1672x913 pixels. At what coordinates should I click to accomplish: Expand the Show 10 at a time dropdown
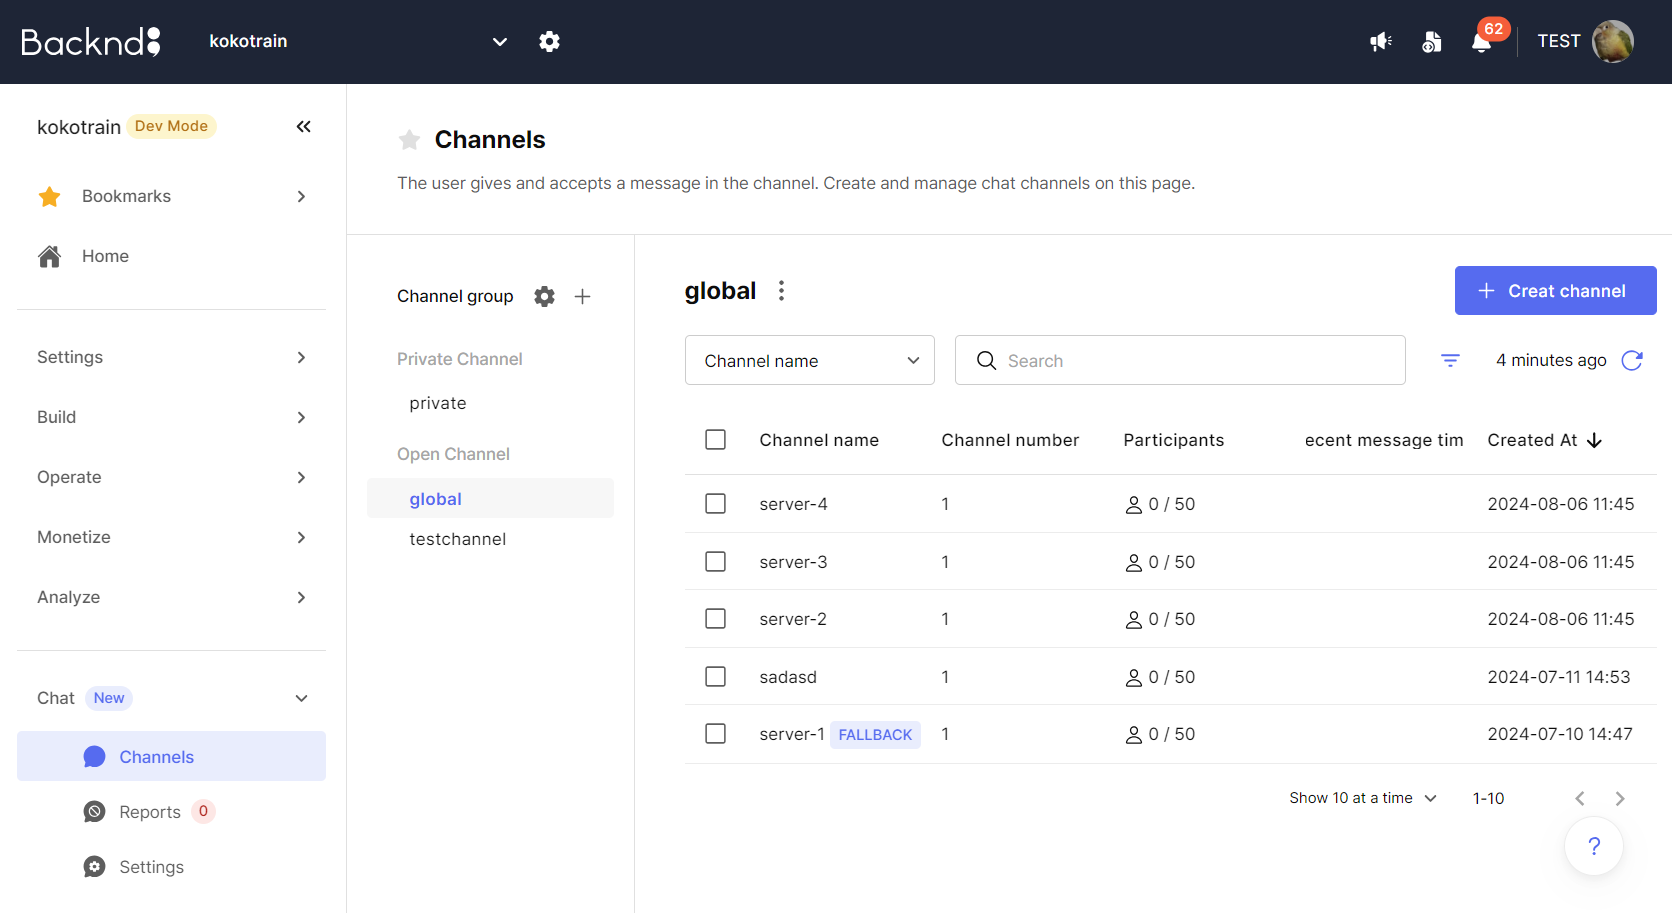point(1363,798)
